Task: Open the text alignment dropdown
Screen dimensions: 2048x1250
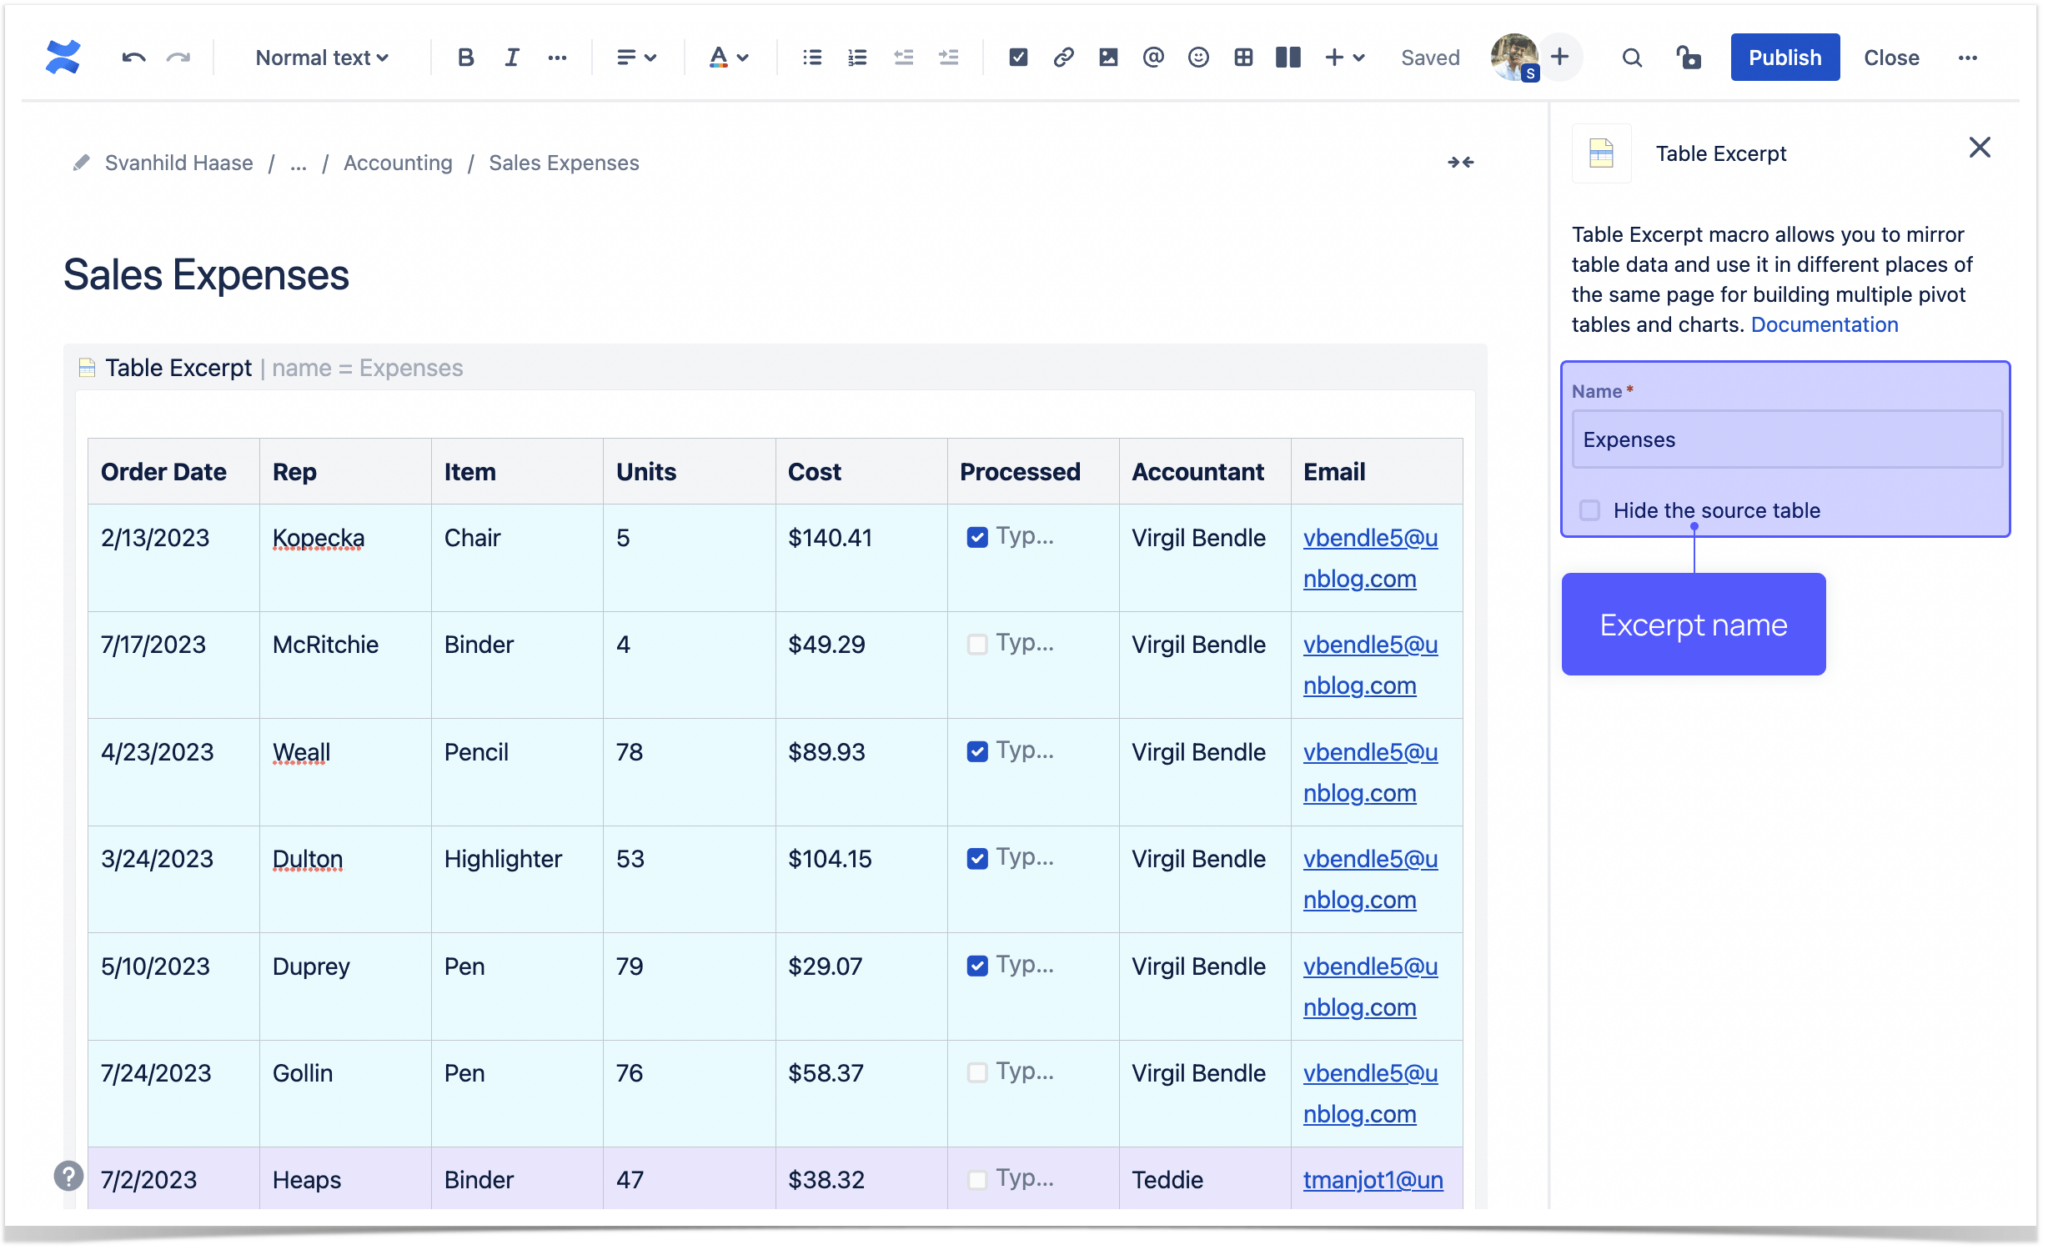Action: click(x=636, y=57)
